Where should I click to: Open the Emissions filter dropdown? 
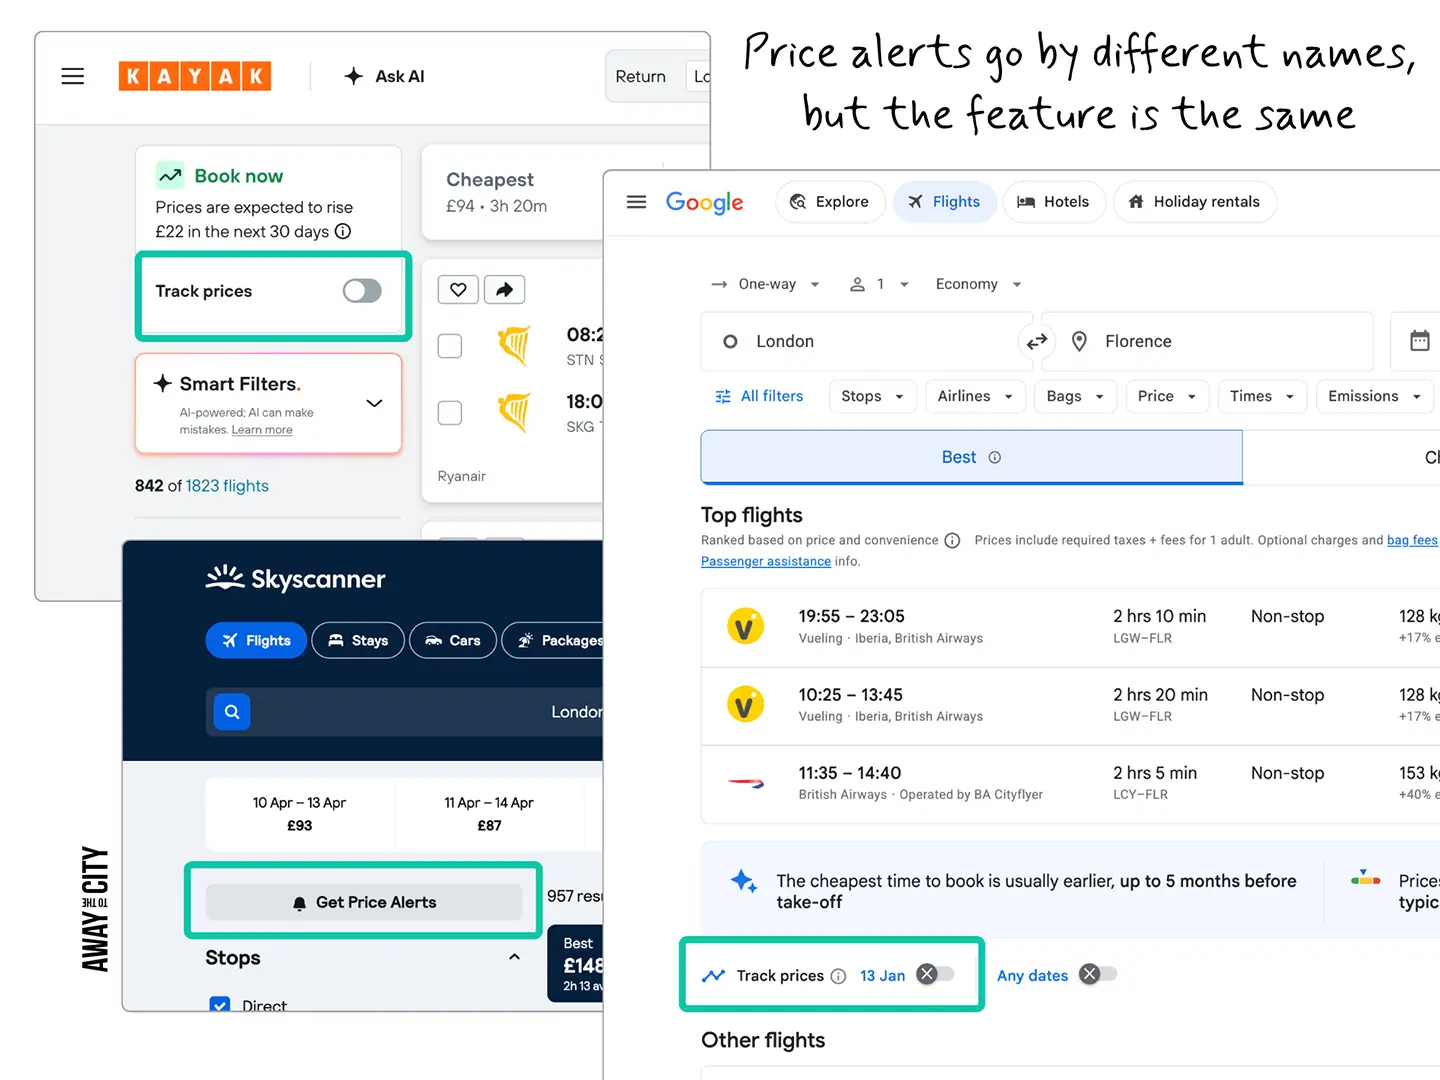click(x=1375, y=396)
